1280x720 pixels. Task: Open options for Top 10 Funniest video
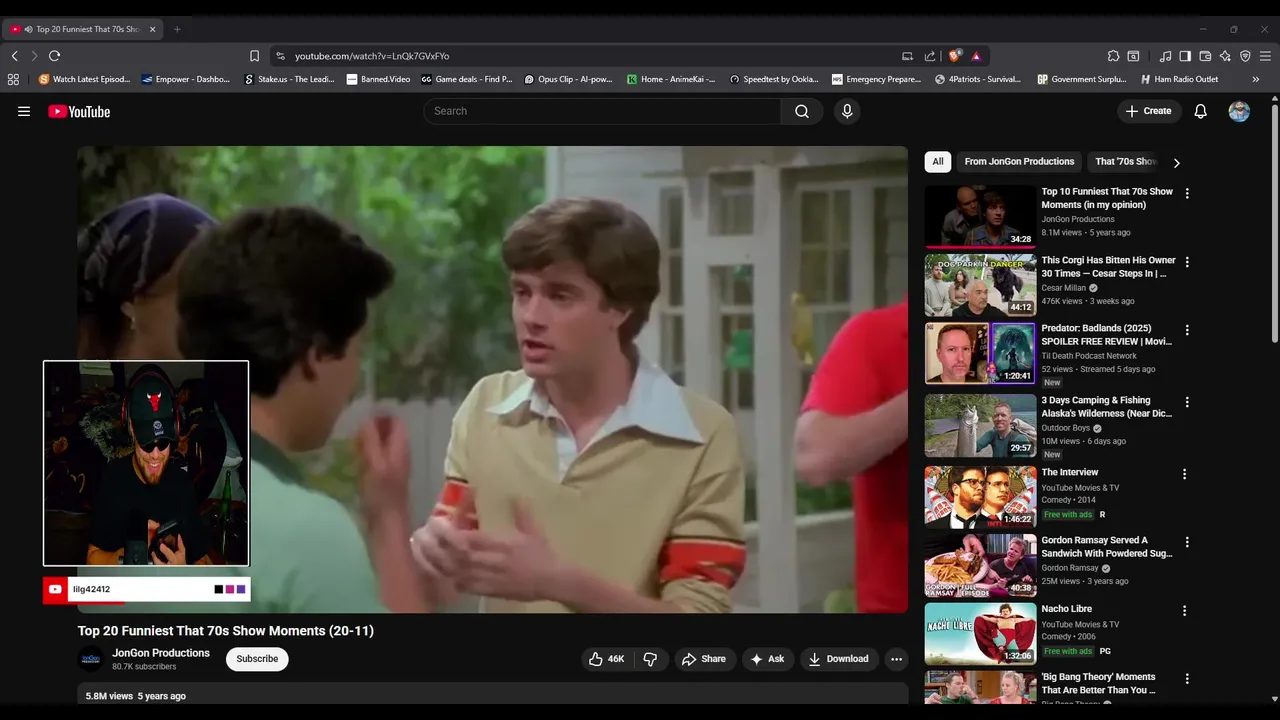click(1187, 193)
